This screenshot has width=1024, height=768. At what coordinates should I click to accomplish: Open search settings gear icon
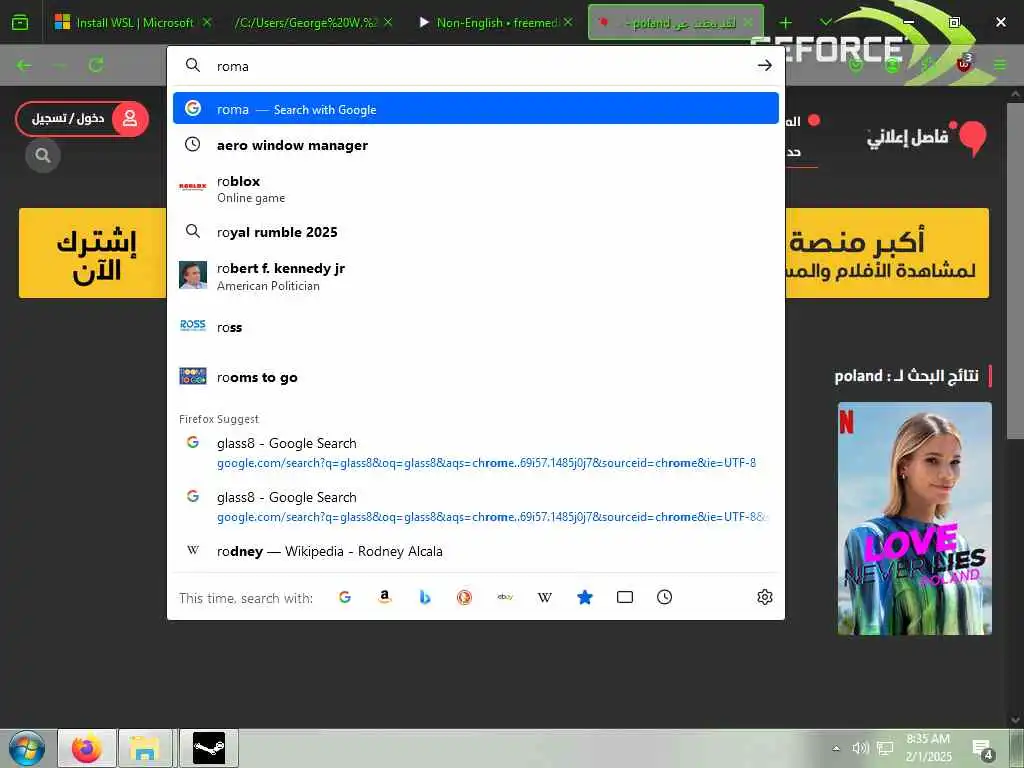(765, 597)
